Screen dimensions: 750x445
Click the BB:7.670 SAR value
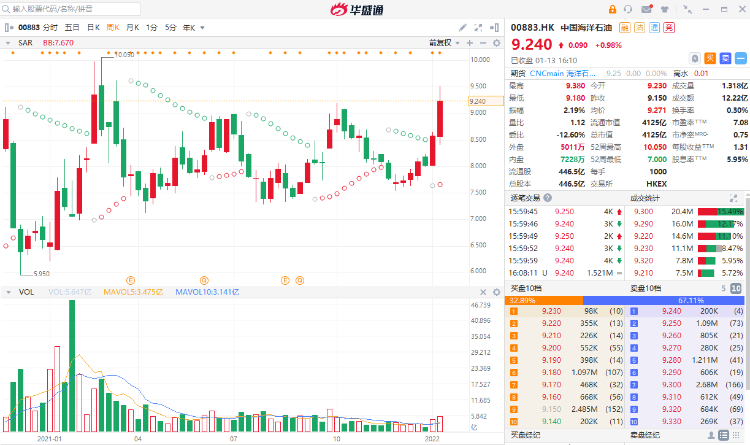tap(58, 43)
